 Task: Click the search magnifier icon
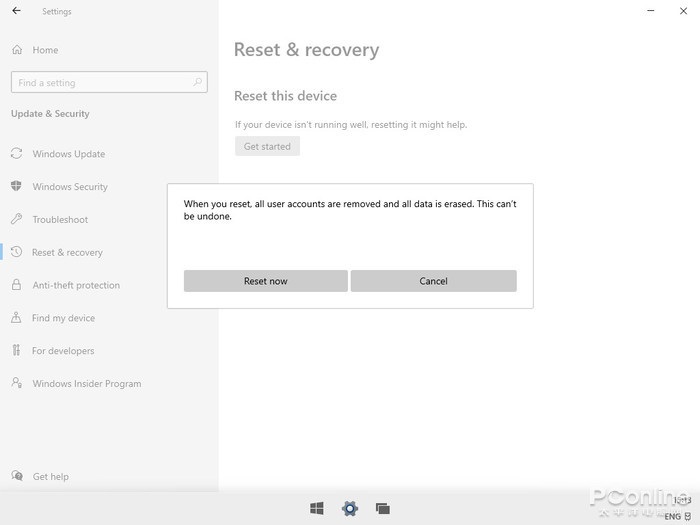(x=197, y=82)
